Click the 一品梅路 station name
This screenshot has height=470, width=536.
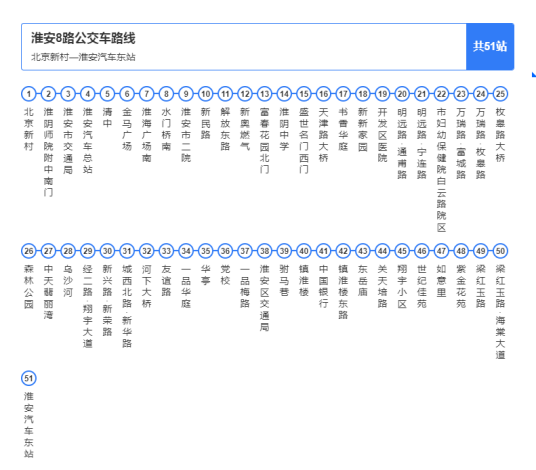click(245, 286)
